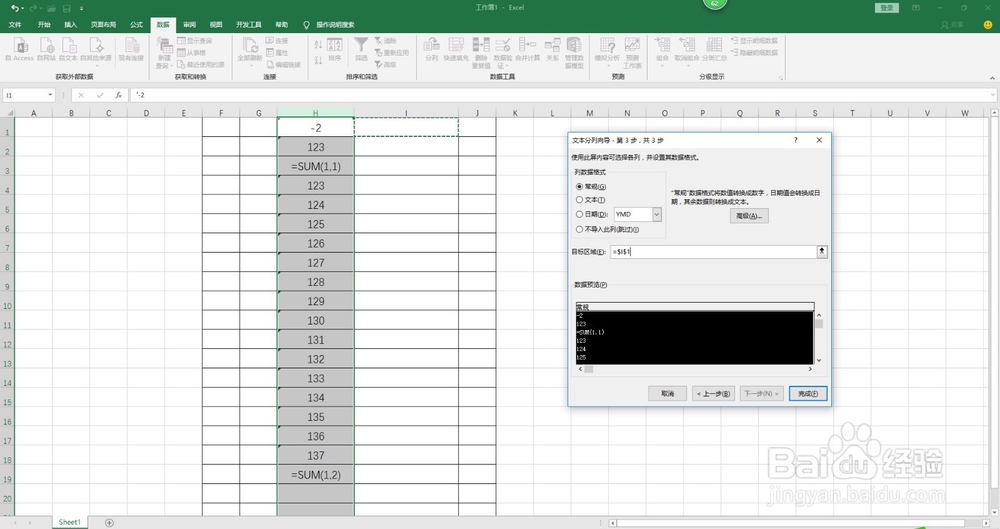Select the 文本(T) radio button
1000x529 pixels.
579,200
